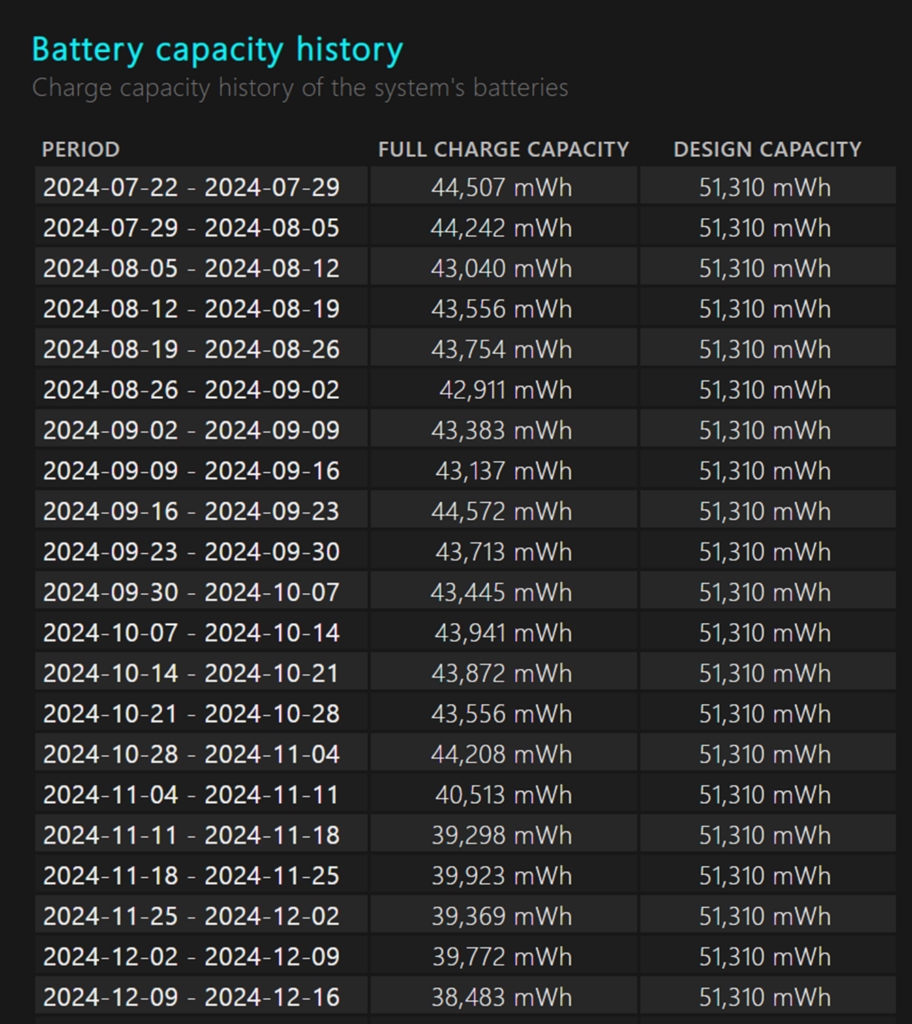
Task: Click the FULL CHARGE CAPACITY column header
Action: [x=503, y=150]
